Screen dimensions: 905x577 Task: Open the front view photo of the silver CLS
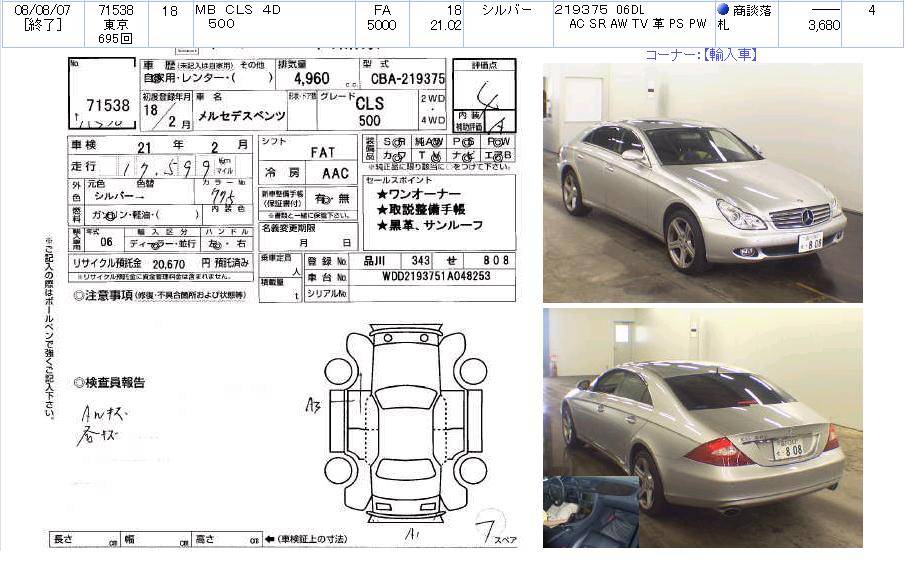[x=702, y=183]
